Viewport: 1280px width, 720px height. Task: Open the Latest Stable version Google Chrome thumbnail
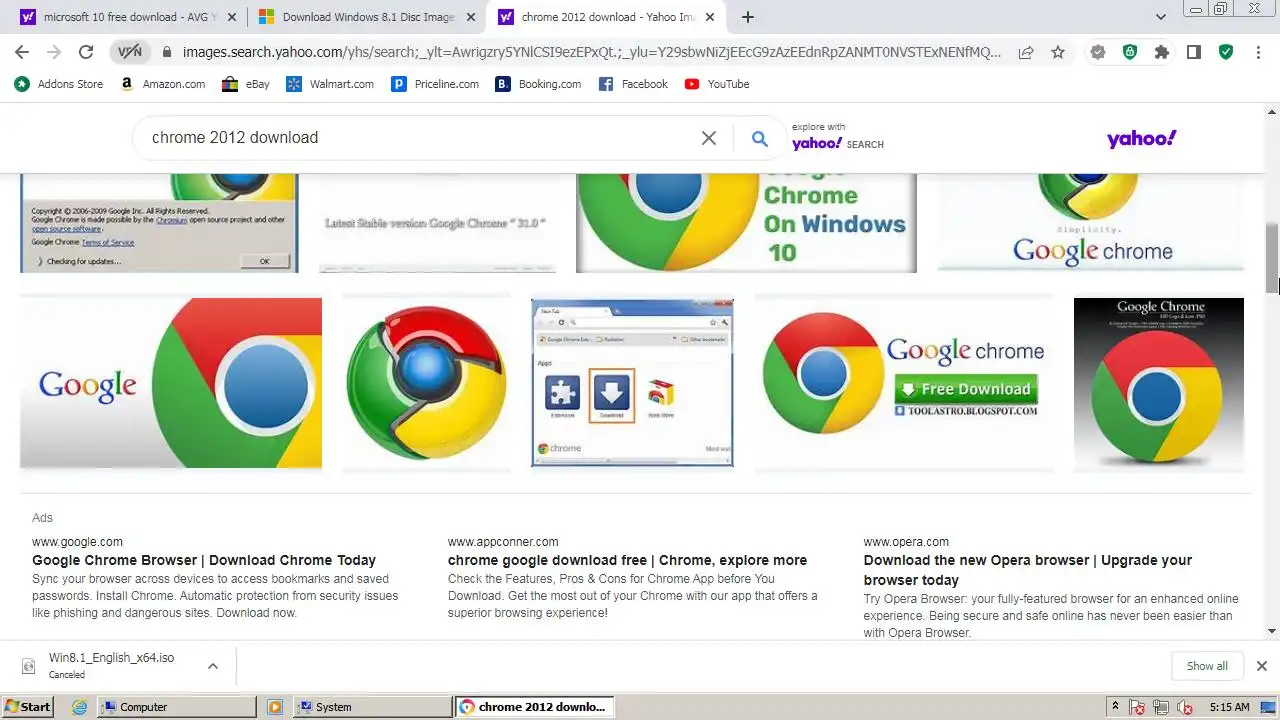click(437, 222)
